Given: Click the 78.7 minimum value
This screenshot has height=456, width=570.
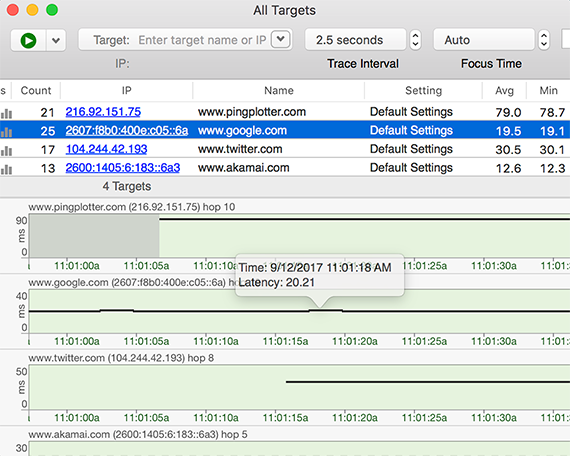Looking at the screenshot, I should [552, 112].
